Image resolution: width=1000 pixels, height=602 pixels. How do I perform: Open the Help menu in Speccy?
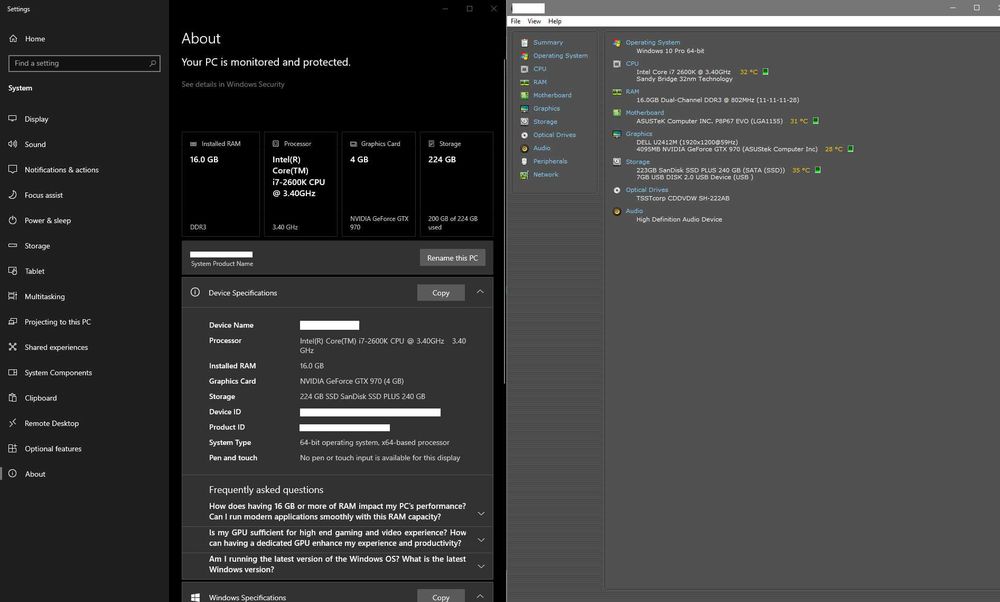coord(555,21)
